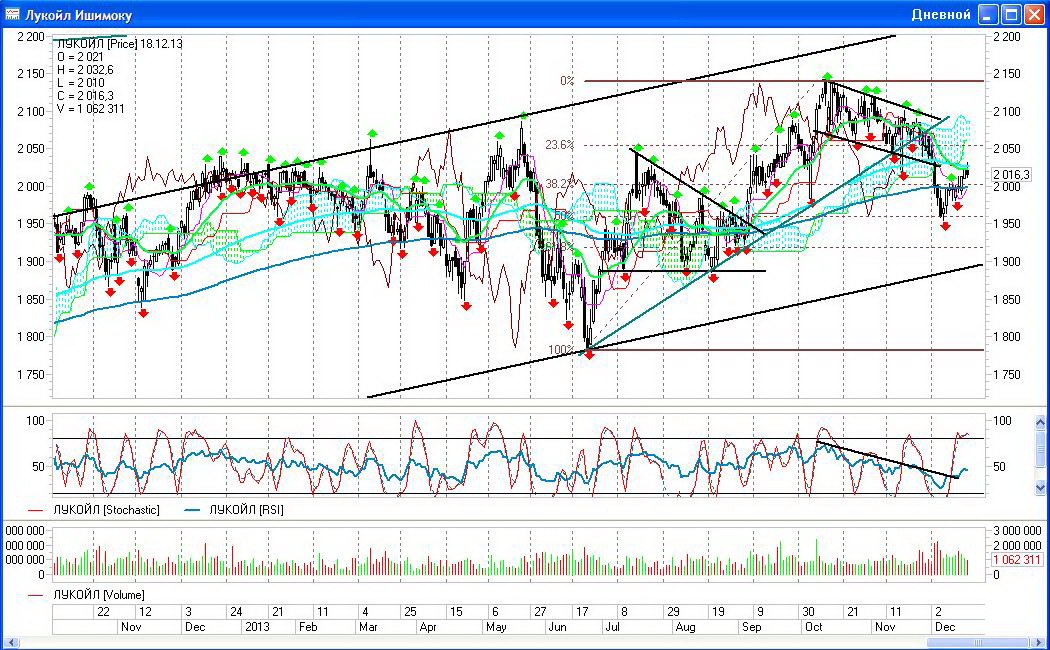1050x650 pixels.
Task: Click the Jun month label on date axis
Action: pos(557,627)
